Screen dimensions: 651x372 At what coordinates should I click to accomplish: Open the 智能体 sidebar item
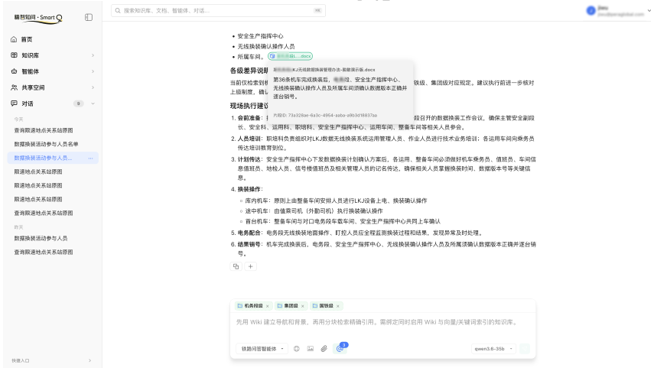(52, 71)
